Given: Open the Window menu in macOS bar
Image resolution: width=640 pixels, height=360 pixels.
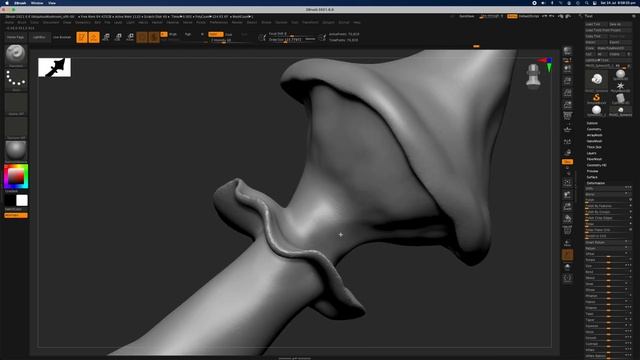Looking at the screenshot, I should [x=37, y=3].
